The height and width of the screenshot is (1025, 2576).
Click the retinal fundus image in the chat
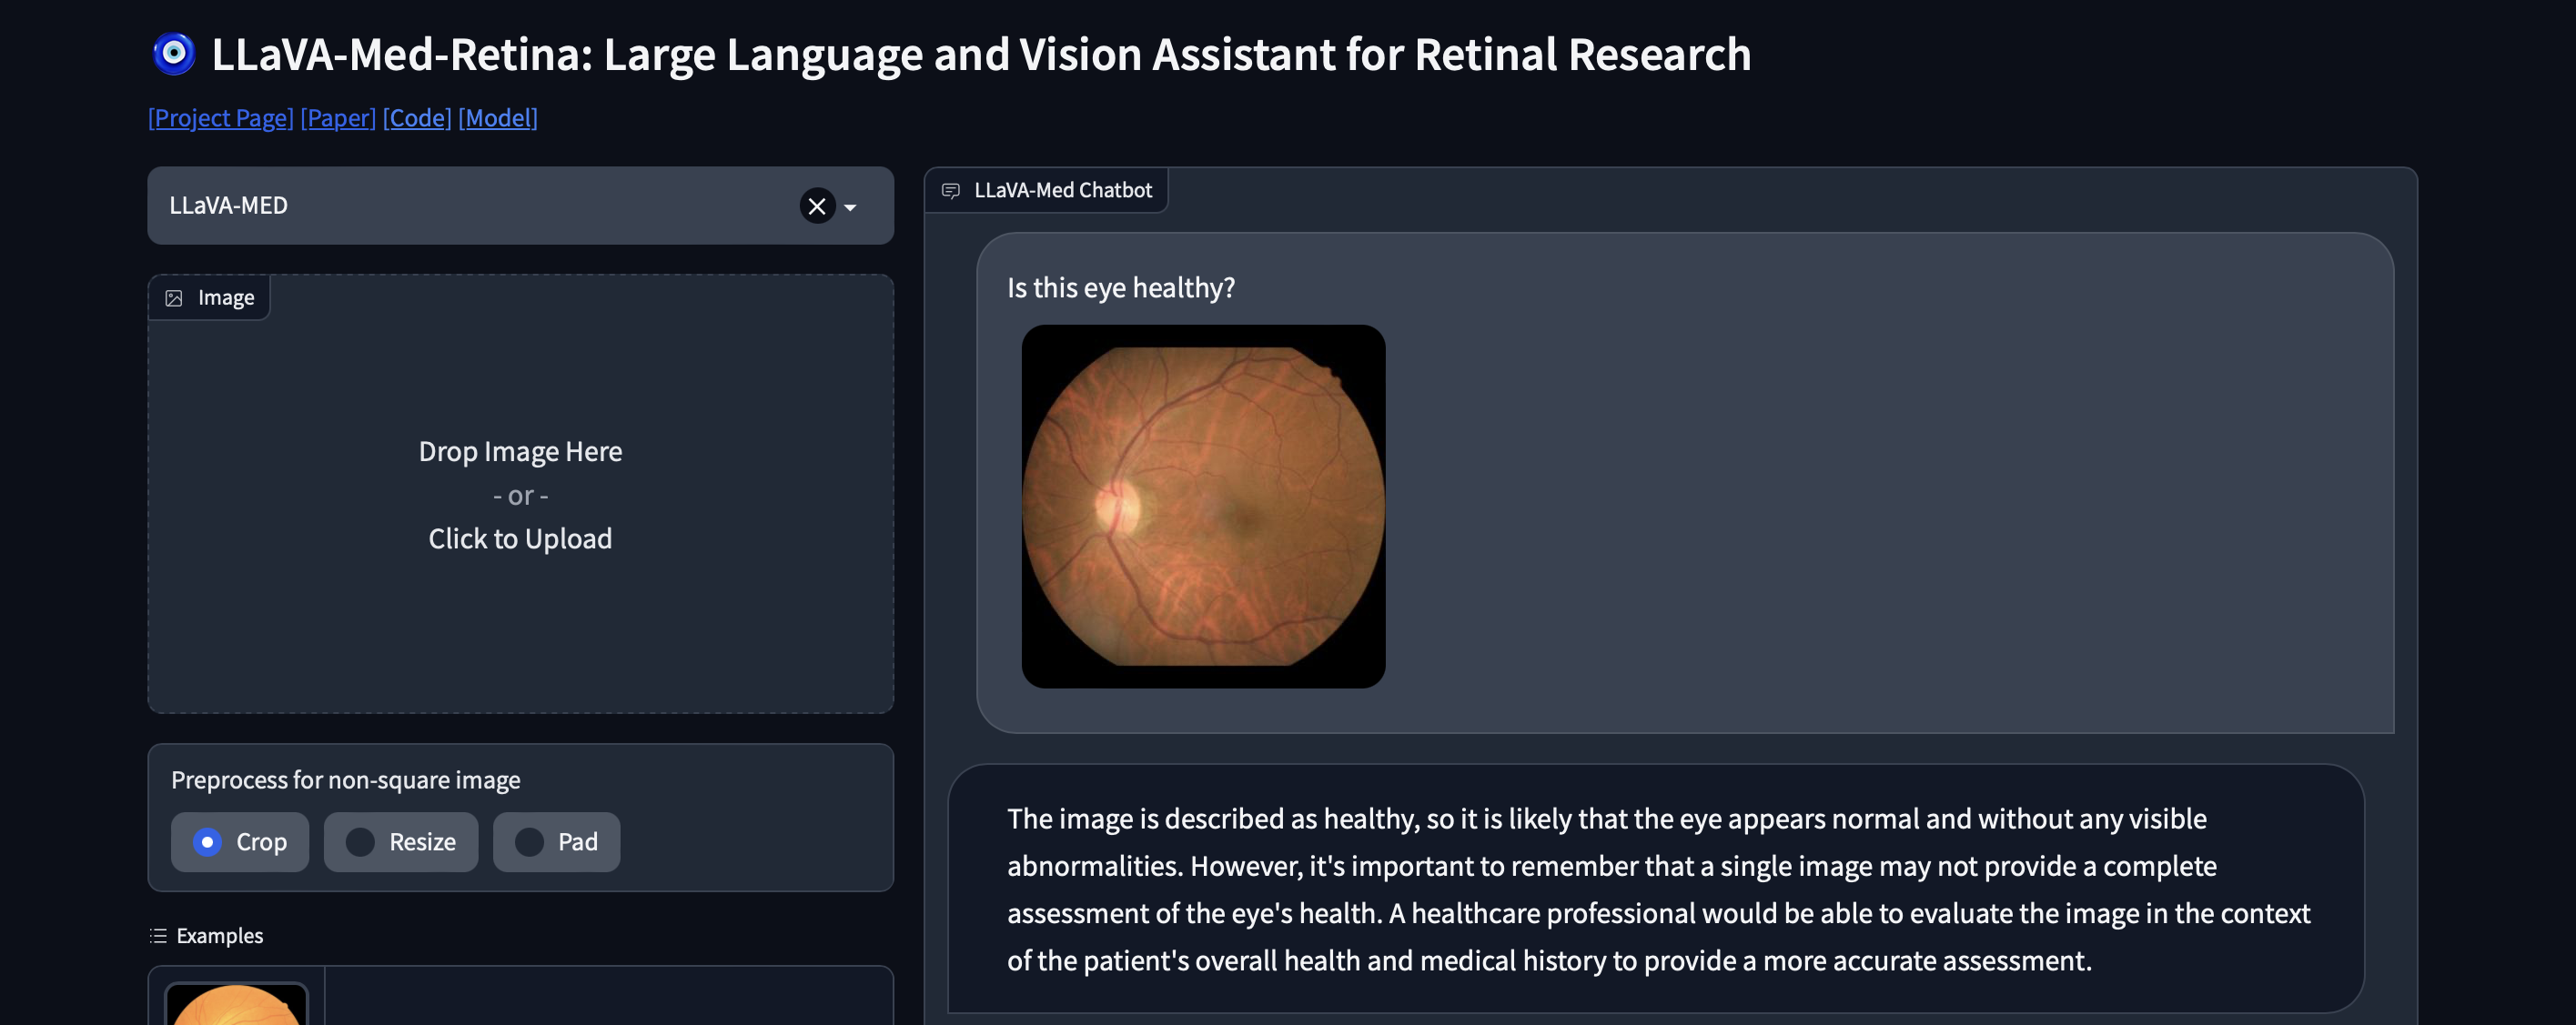(x=1203, y=504)
